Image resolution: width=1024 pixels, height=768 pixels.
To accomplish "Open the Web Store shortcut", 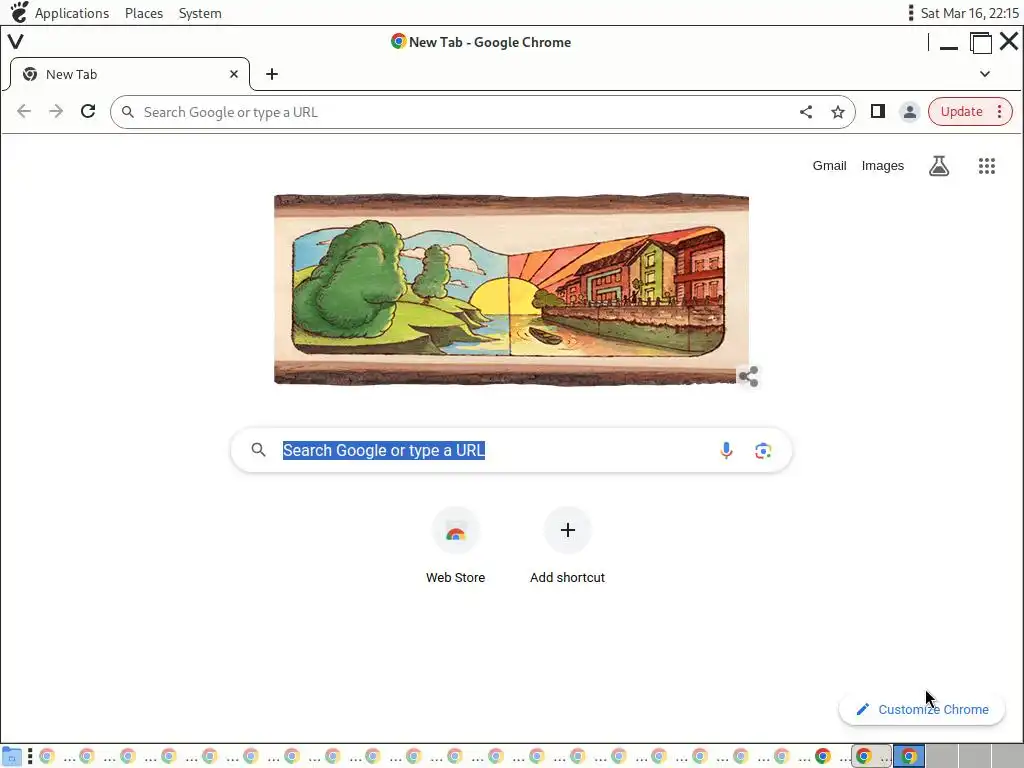I will (455, 545).
